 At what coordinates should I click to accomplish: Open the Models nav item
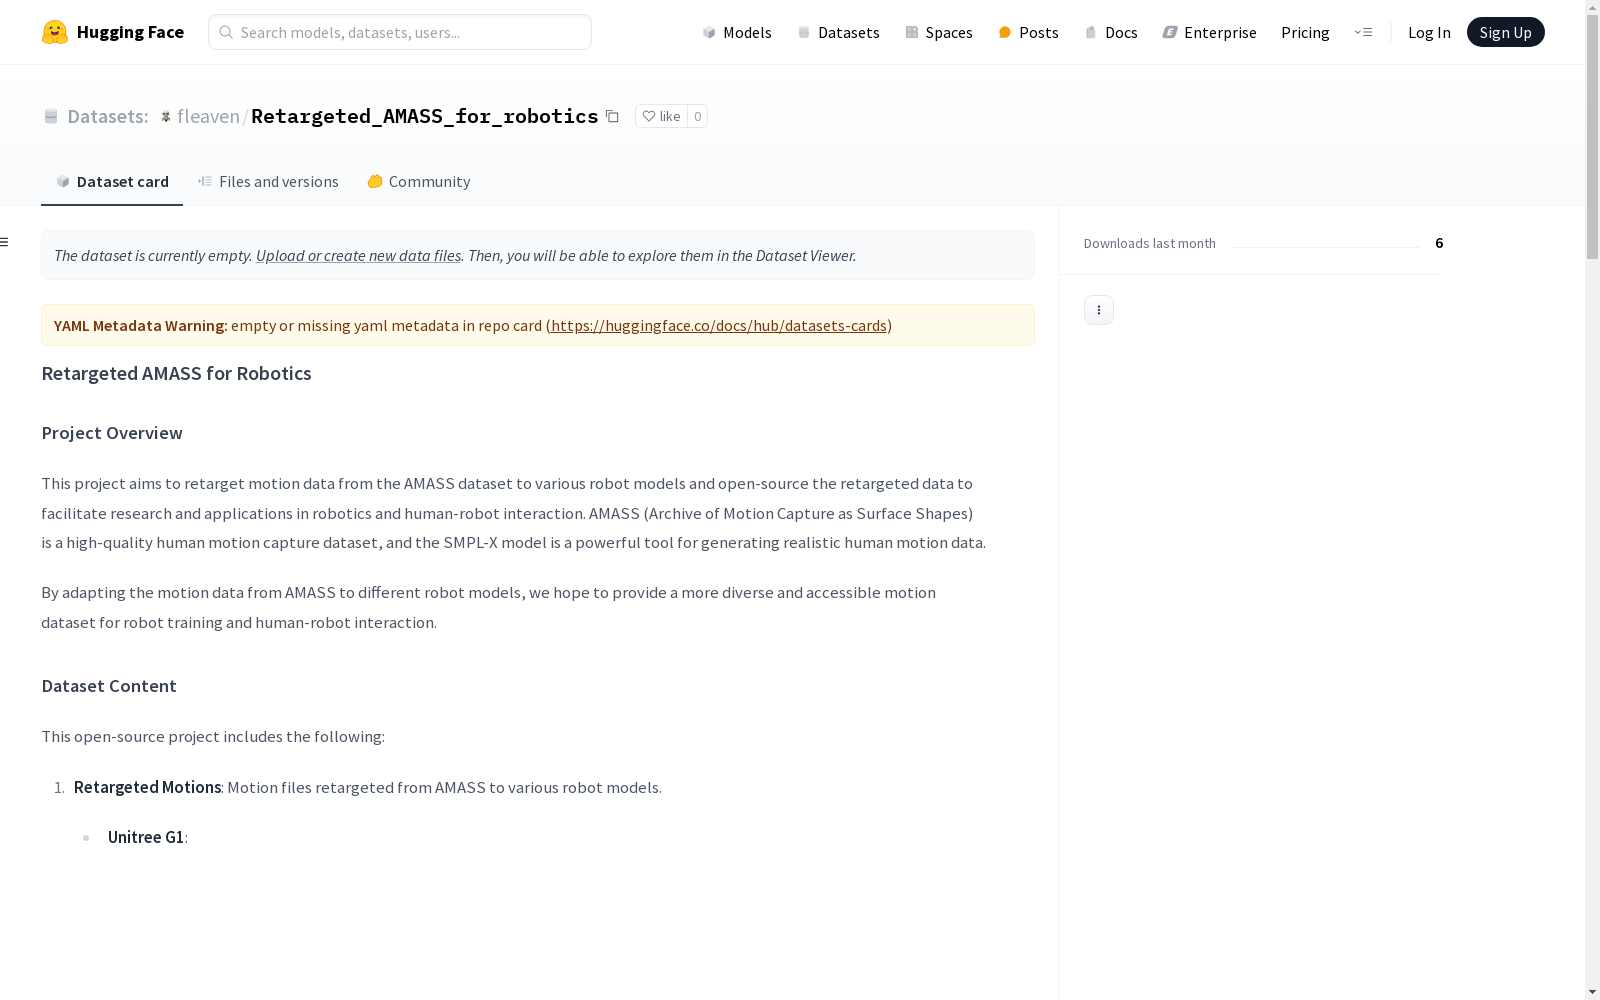coord(737,32)
